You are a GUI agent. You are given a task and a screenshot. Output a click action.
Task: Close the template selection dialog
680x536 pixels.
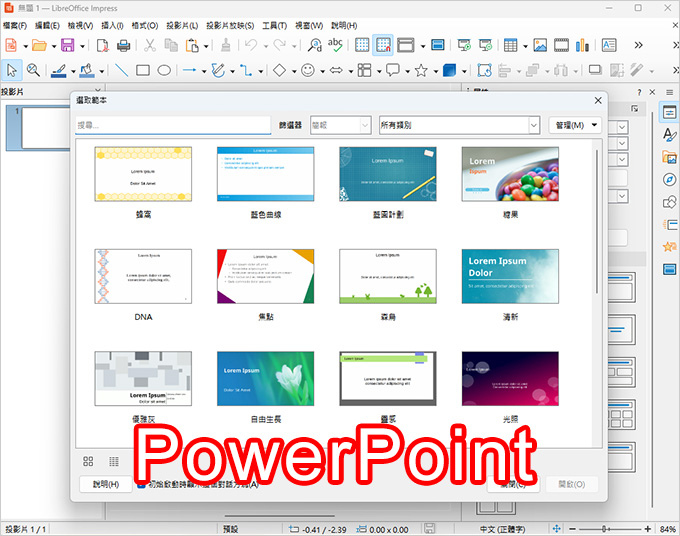pyautogui.click(x=598, y=100)
